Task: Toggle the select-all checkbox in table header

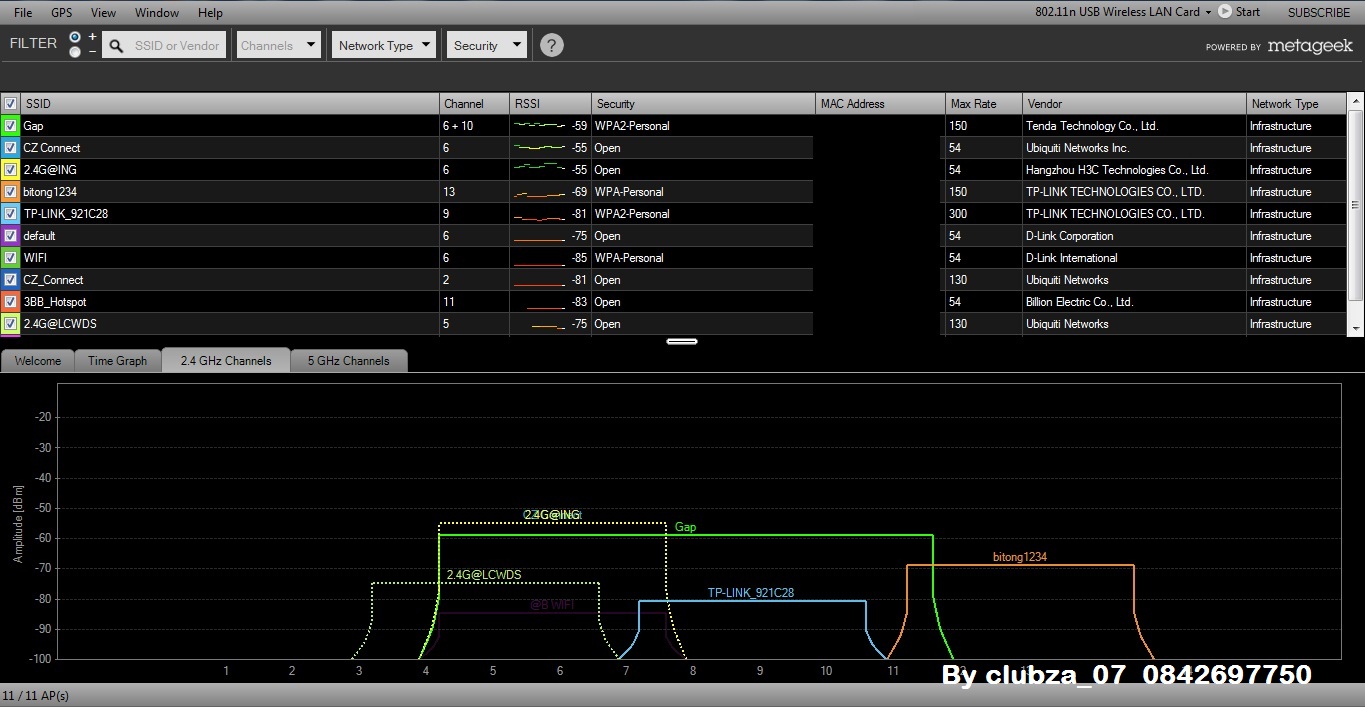Action: 10,104
